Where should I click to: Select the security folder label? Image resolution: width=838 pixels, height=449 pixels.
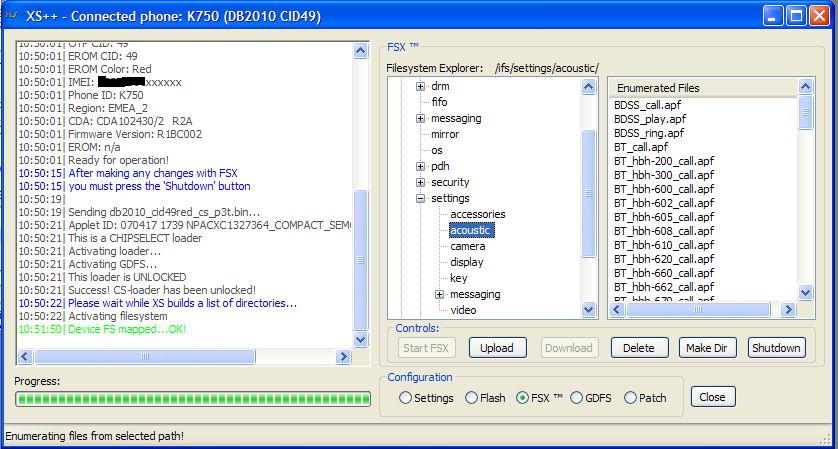click(450, 182)
